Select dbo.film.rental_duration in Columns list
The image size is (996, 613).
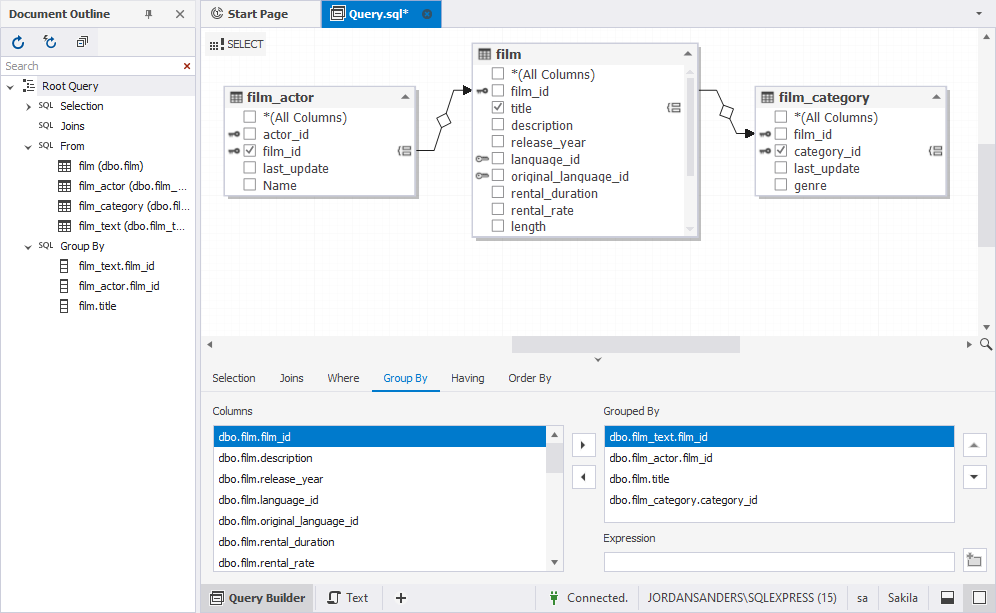pyautogui.click(x=380, y=542)
